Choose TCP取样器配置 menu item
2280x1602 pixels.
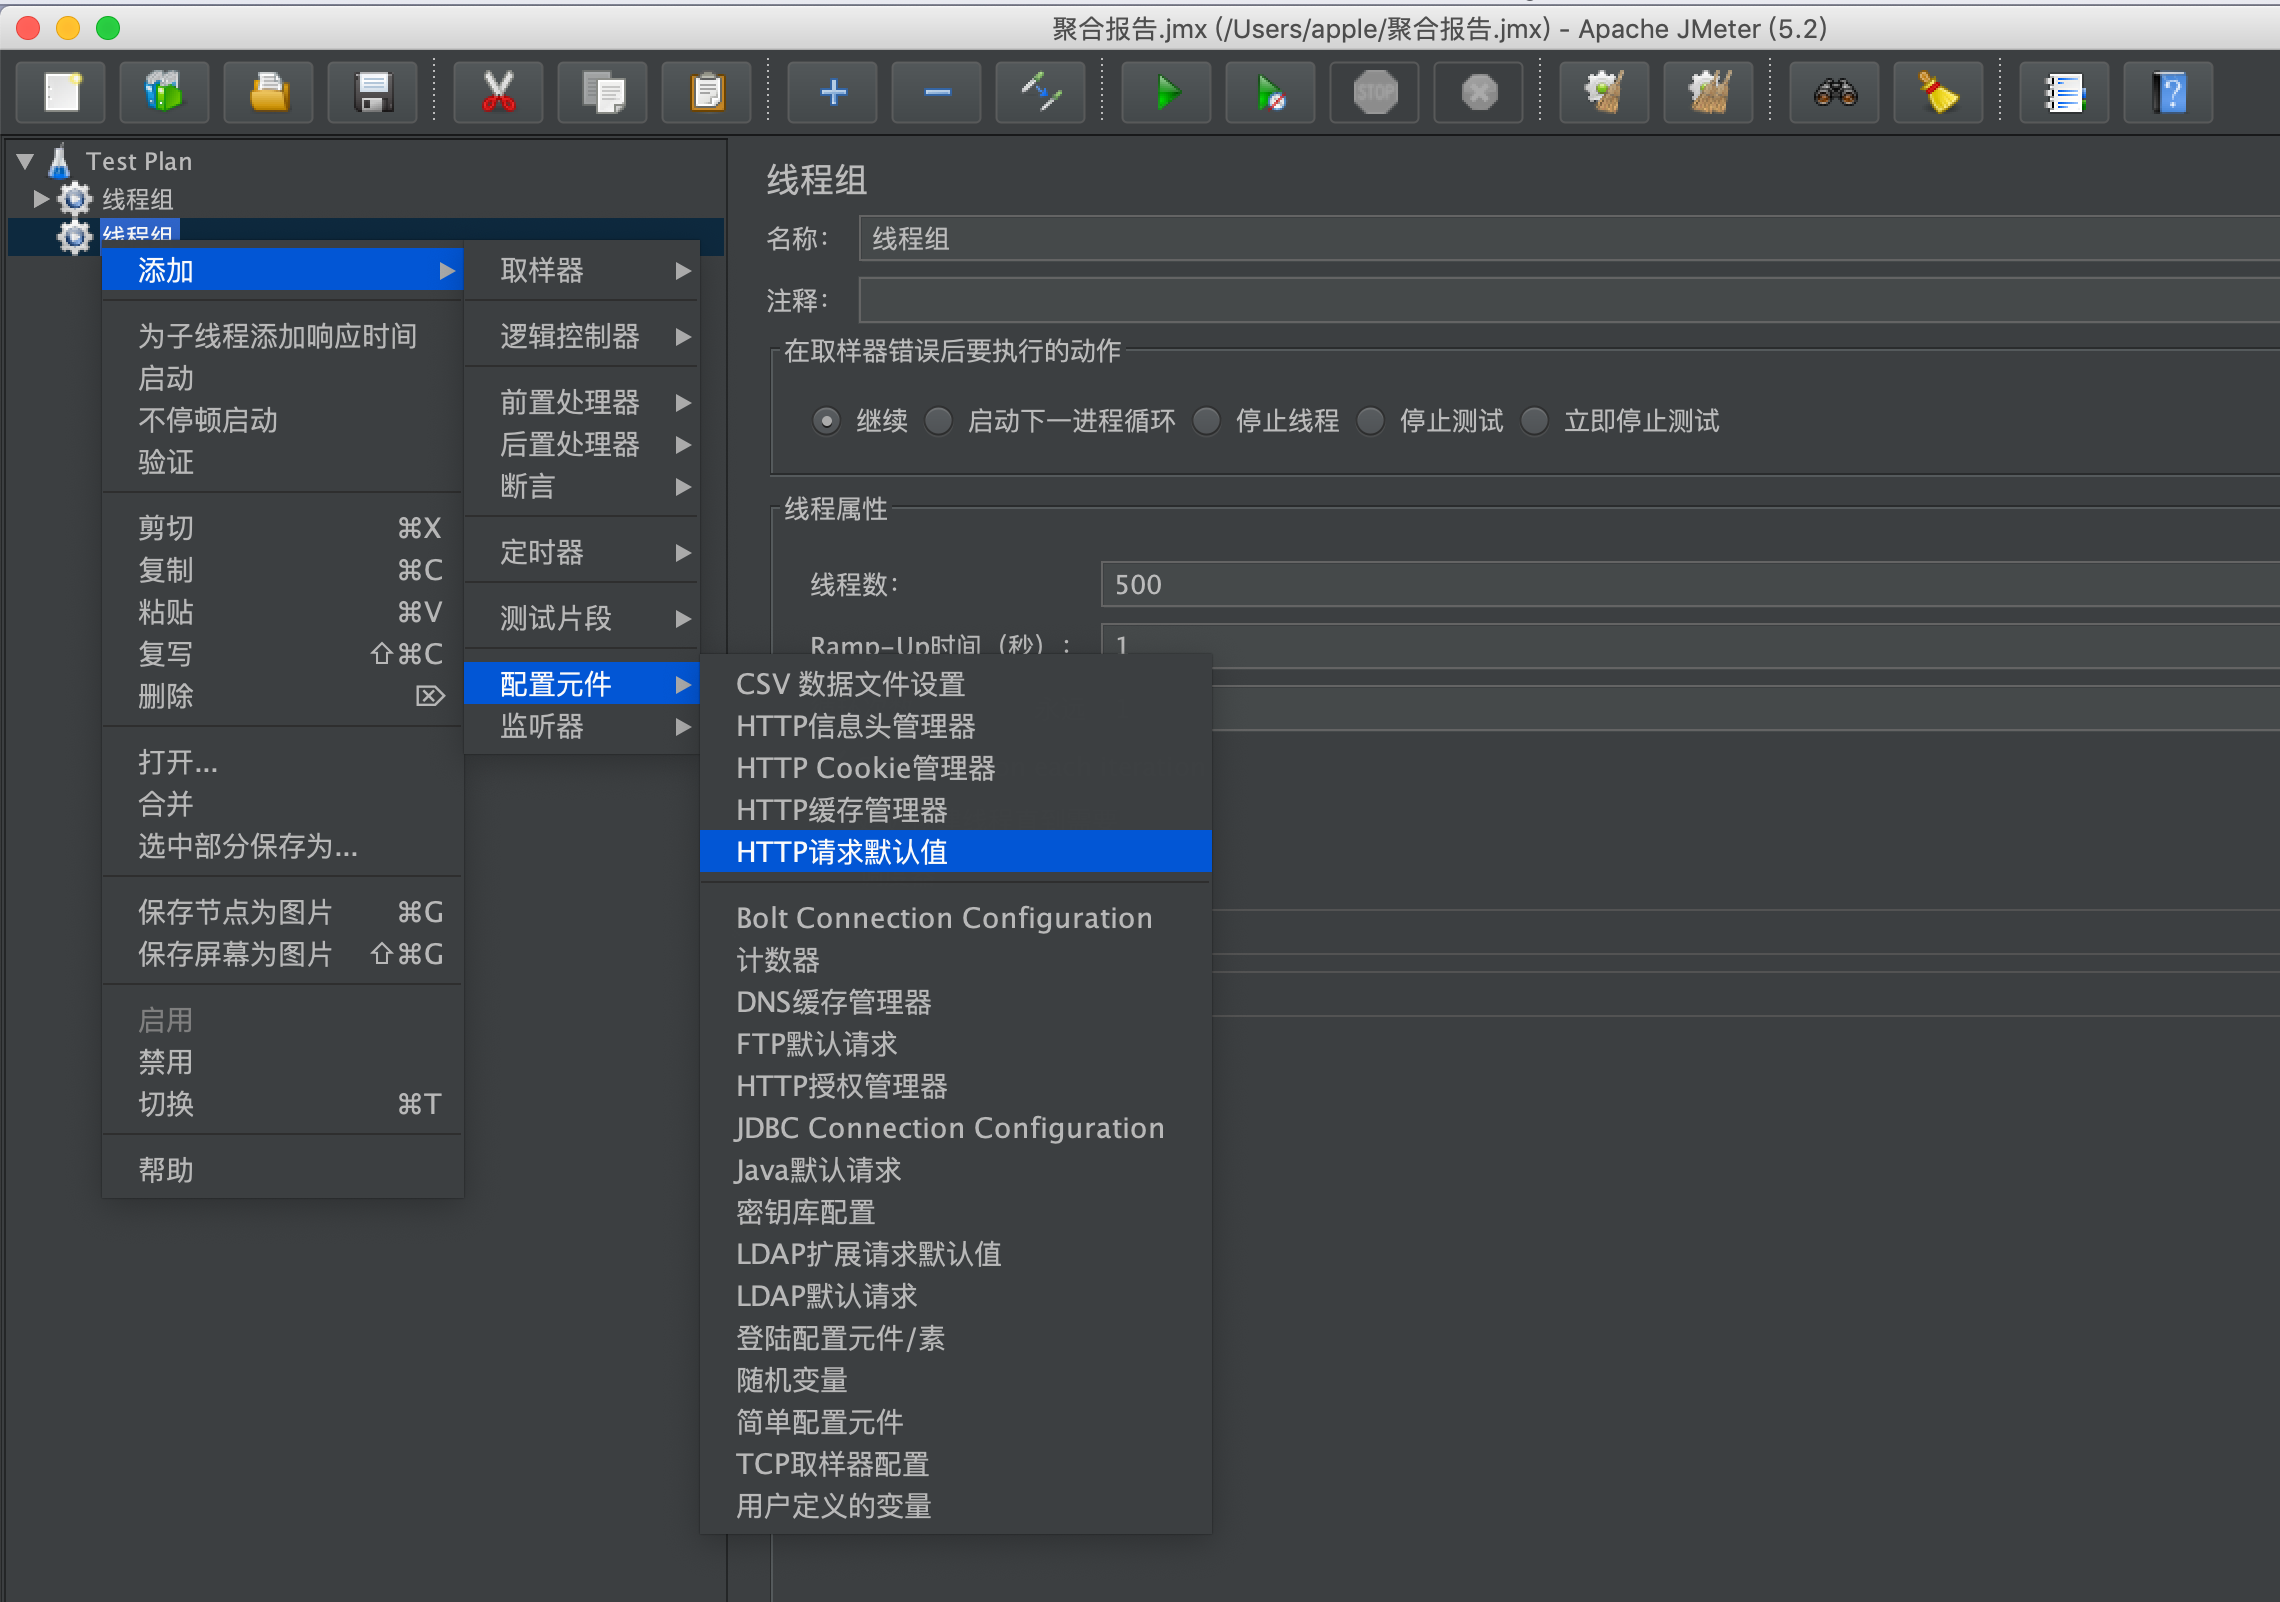(956, 1464)
